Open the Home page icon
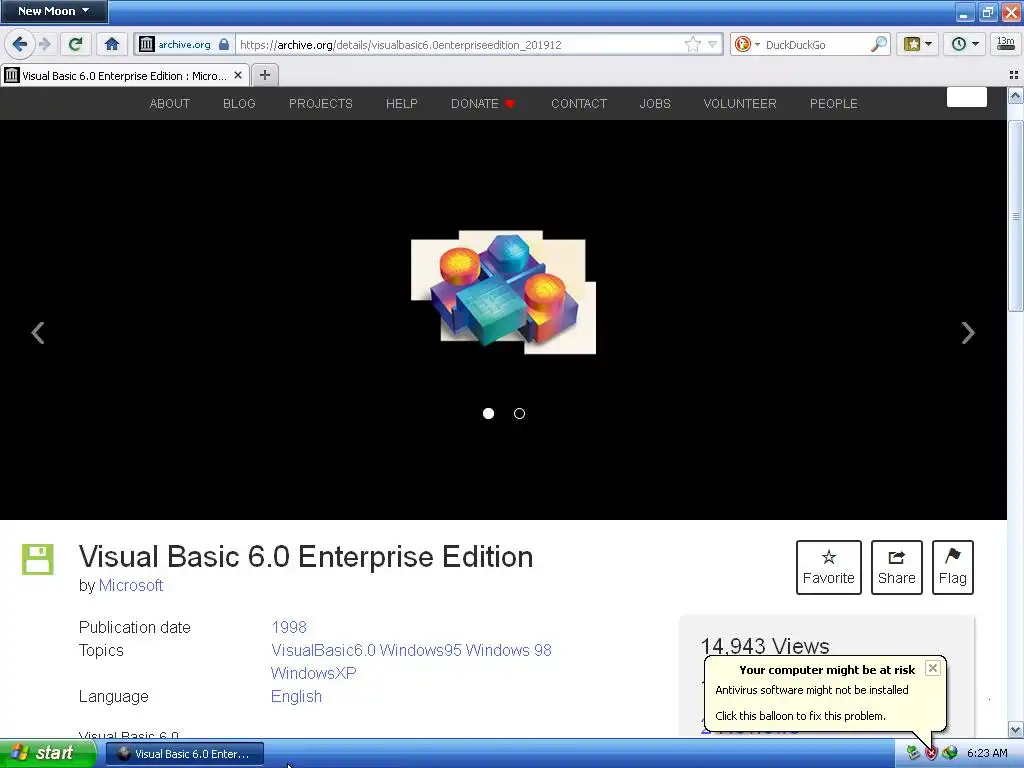Viewport: 1024px width, 768px height. (x=112, y=44)
